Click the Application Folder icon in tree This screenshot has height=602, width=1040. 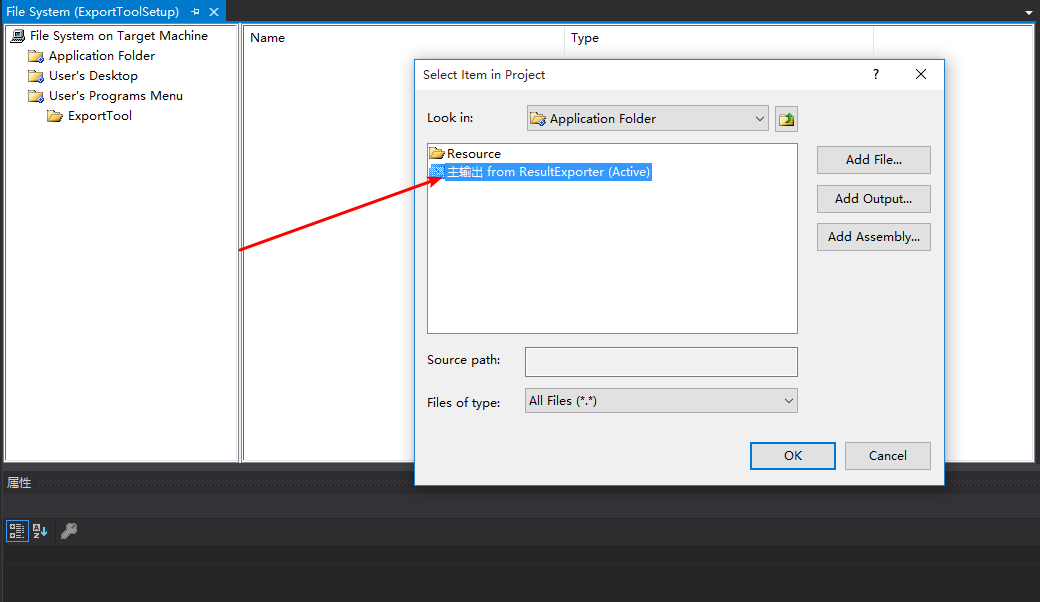click(x=36, y=56)
